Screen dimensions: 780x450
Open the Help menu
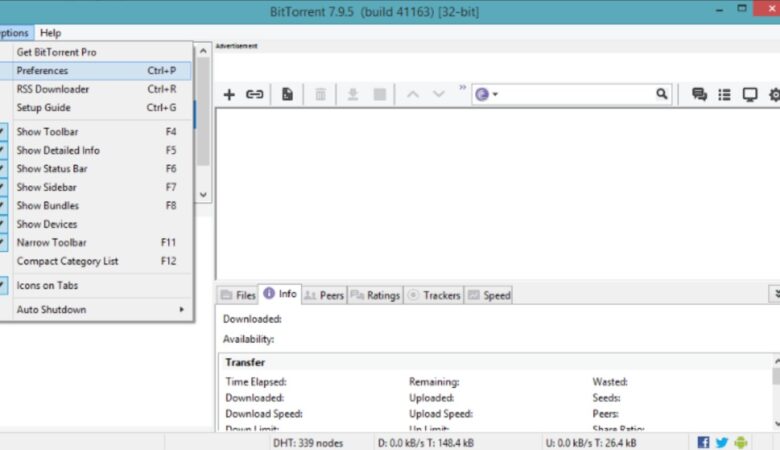click(50, 33)
